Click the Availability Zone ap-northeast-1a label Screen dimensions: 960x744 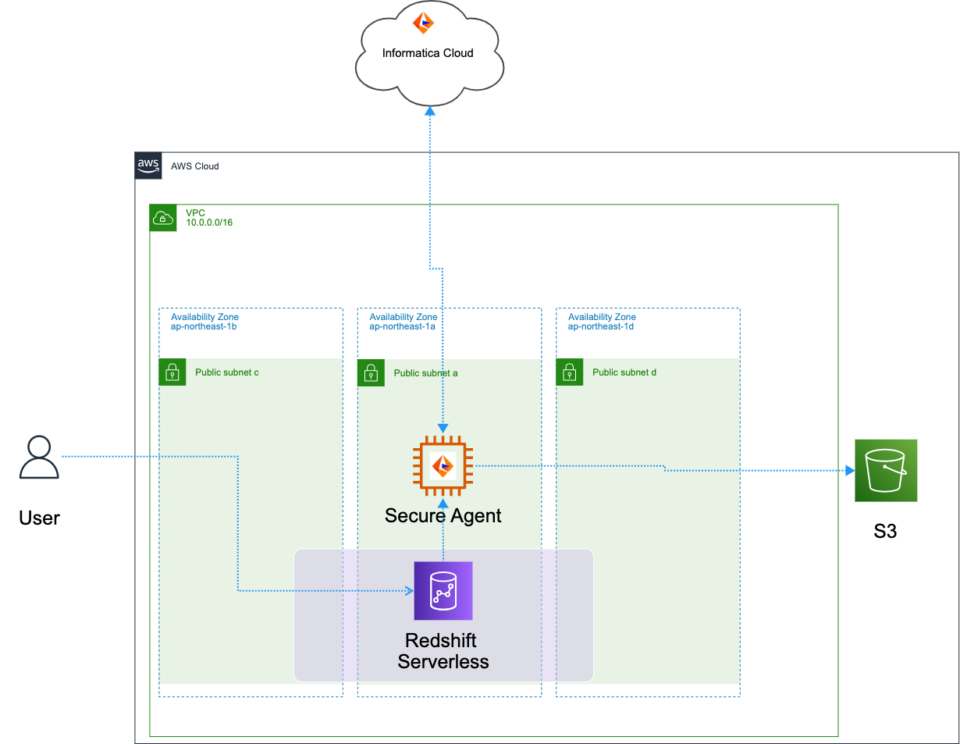click(x=403, y=322)
